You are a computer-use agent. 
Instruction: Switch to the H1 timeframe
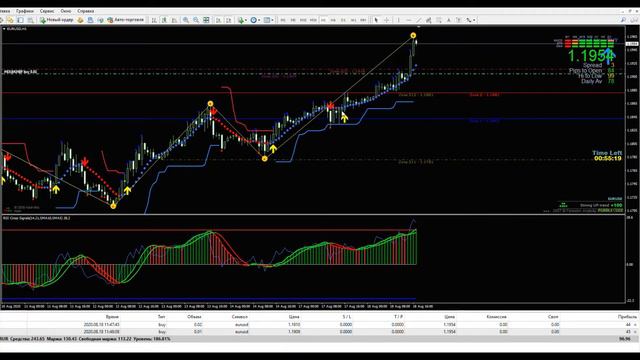pos(323,20)
